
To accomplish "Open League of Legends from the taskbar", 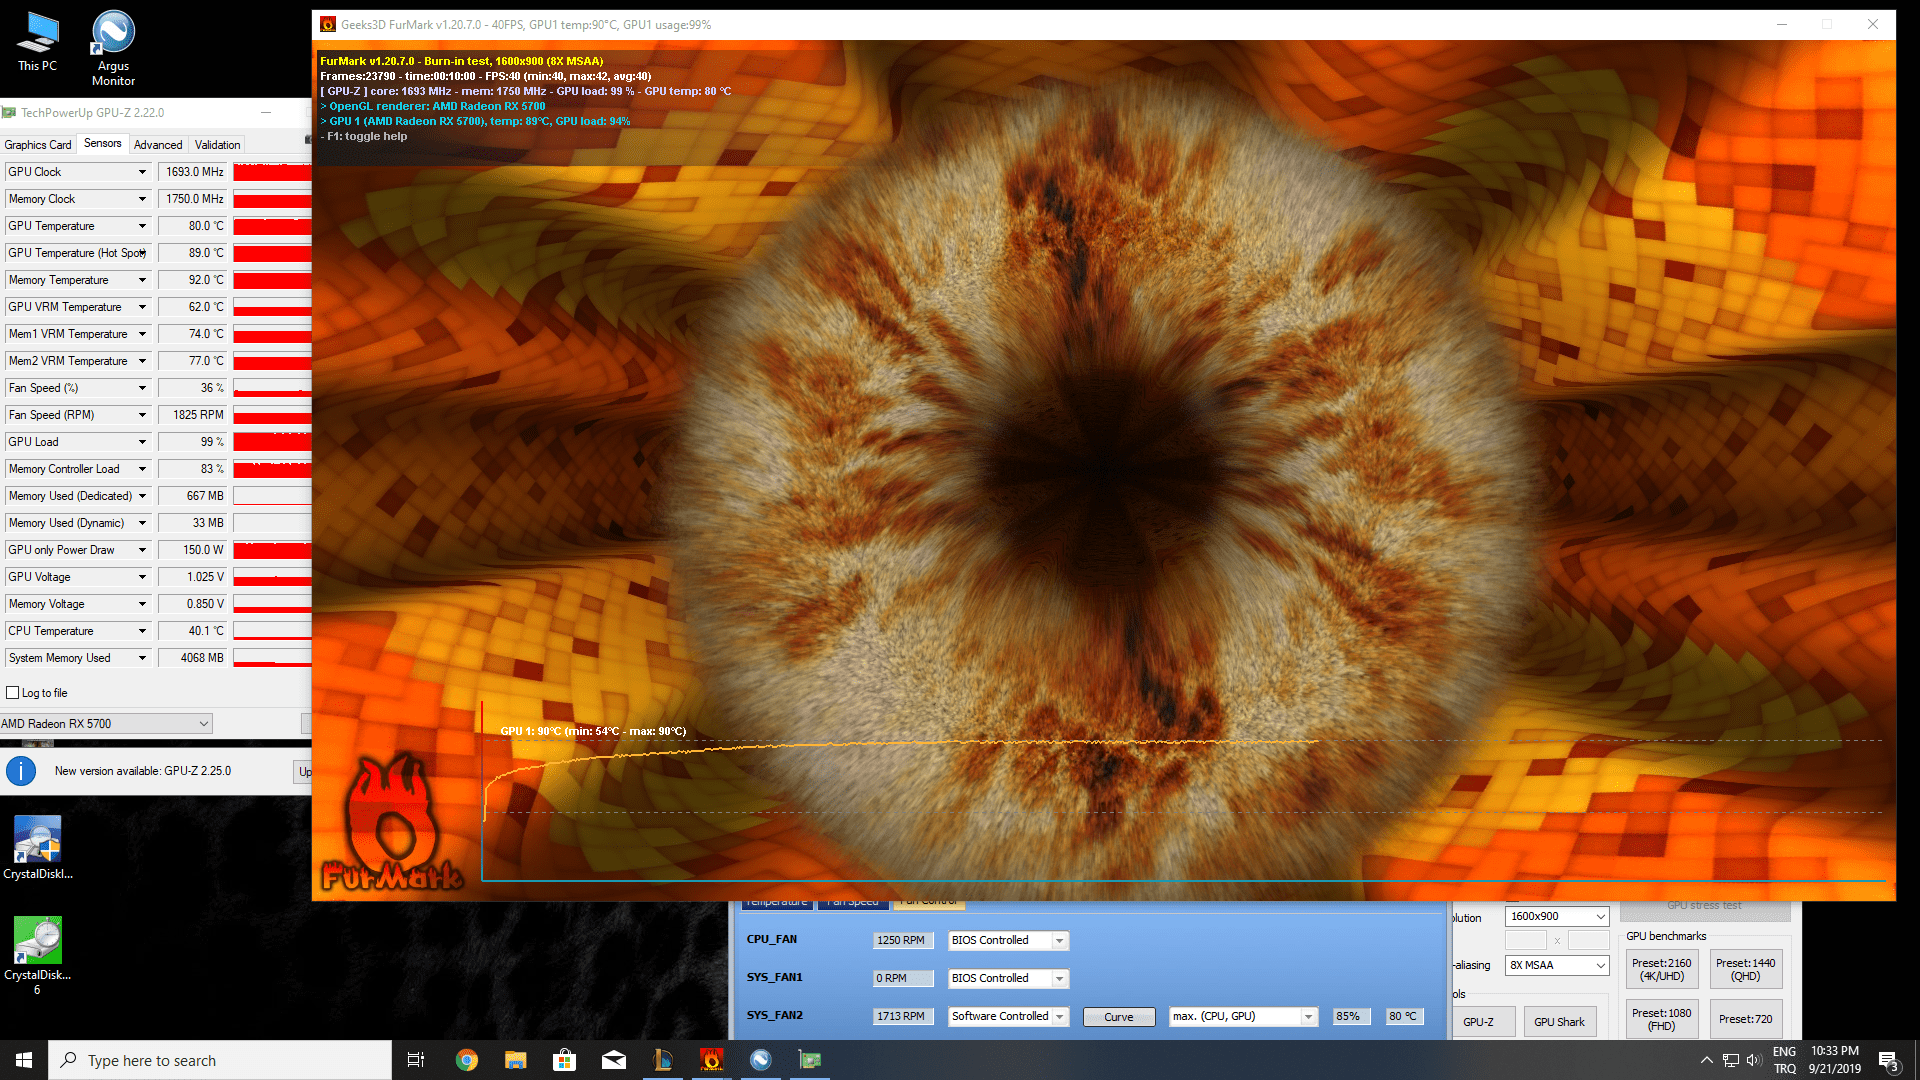I will 662,1060.
